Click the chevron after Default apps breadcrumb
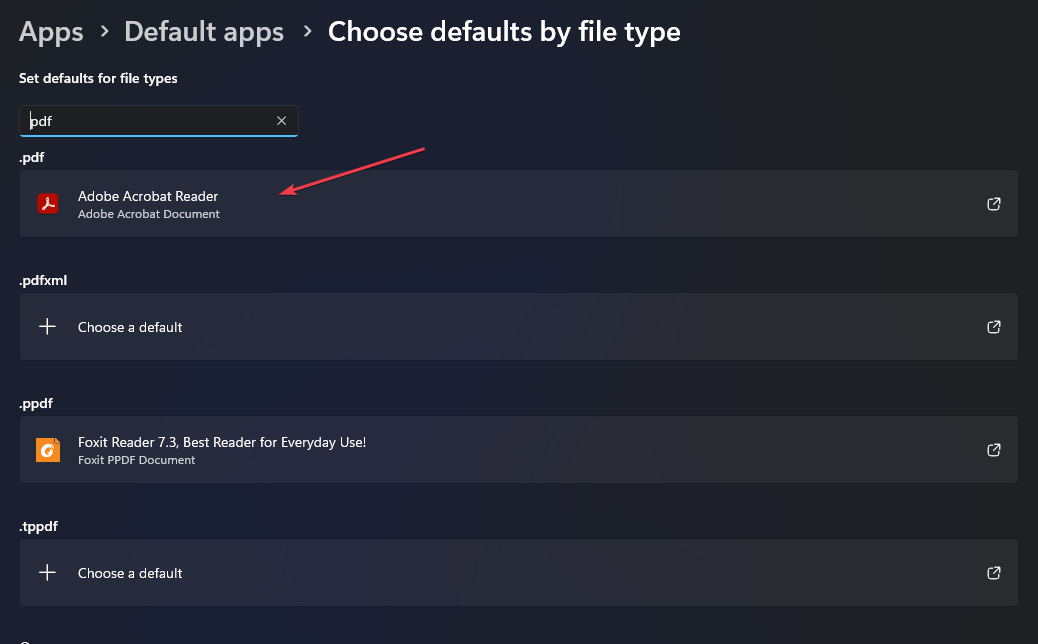The width and height of the screenshot is (1038, 644). click(307, 31)
